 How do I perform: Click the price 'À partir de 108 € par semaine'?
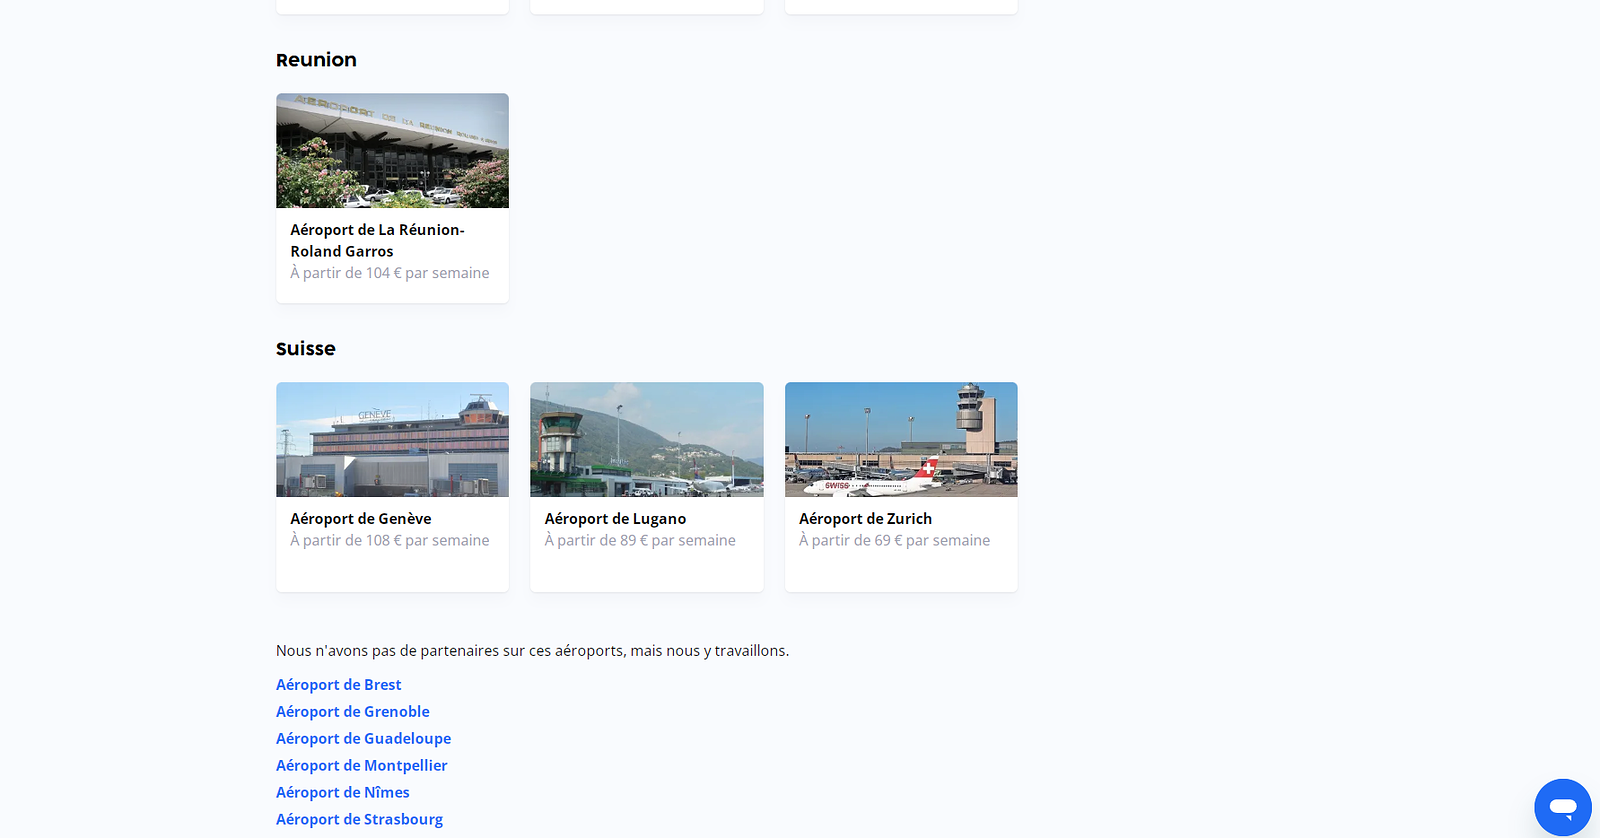click(390, 541)
